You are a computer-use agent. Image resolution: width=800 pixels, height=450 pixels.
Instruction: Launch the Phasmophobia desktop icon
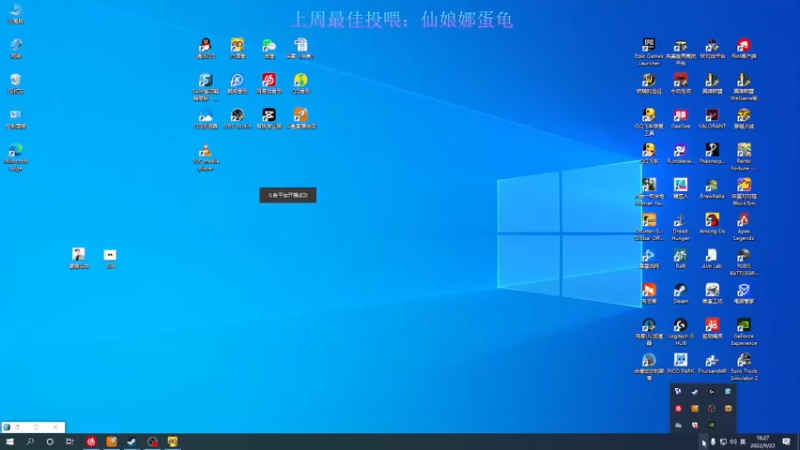[712, 153]
